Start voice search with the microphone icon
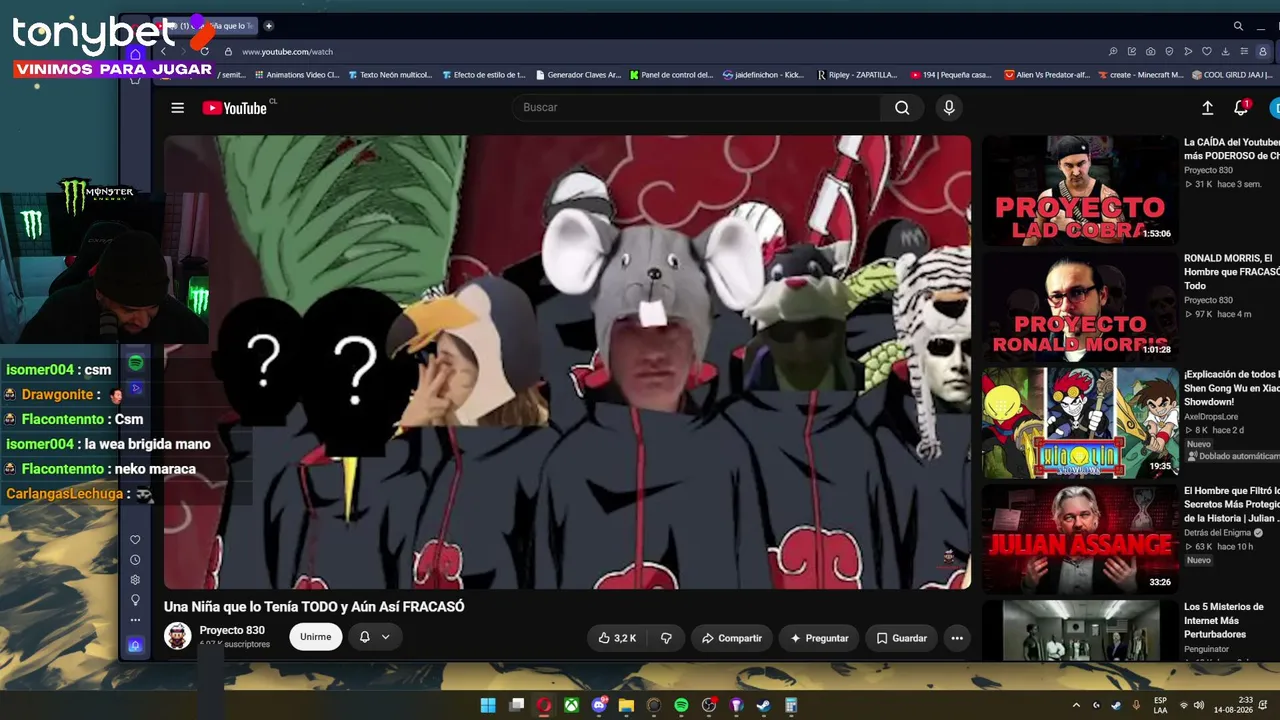The width and height of the screenshot is (1280, 720). point(949,108)
